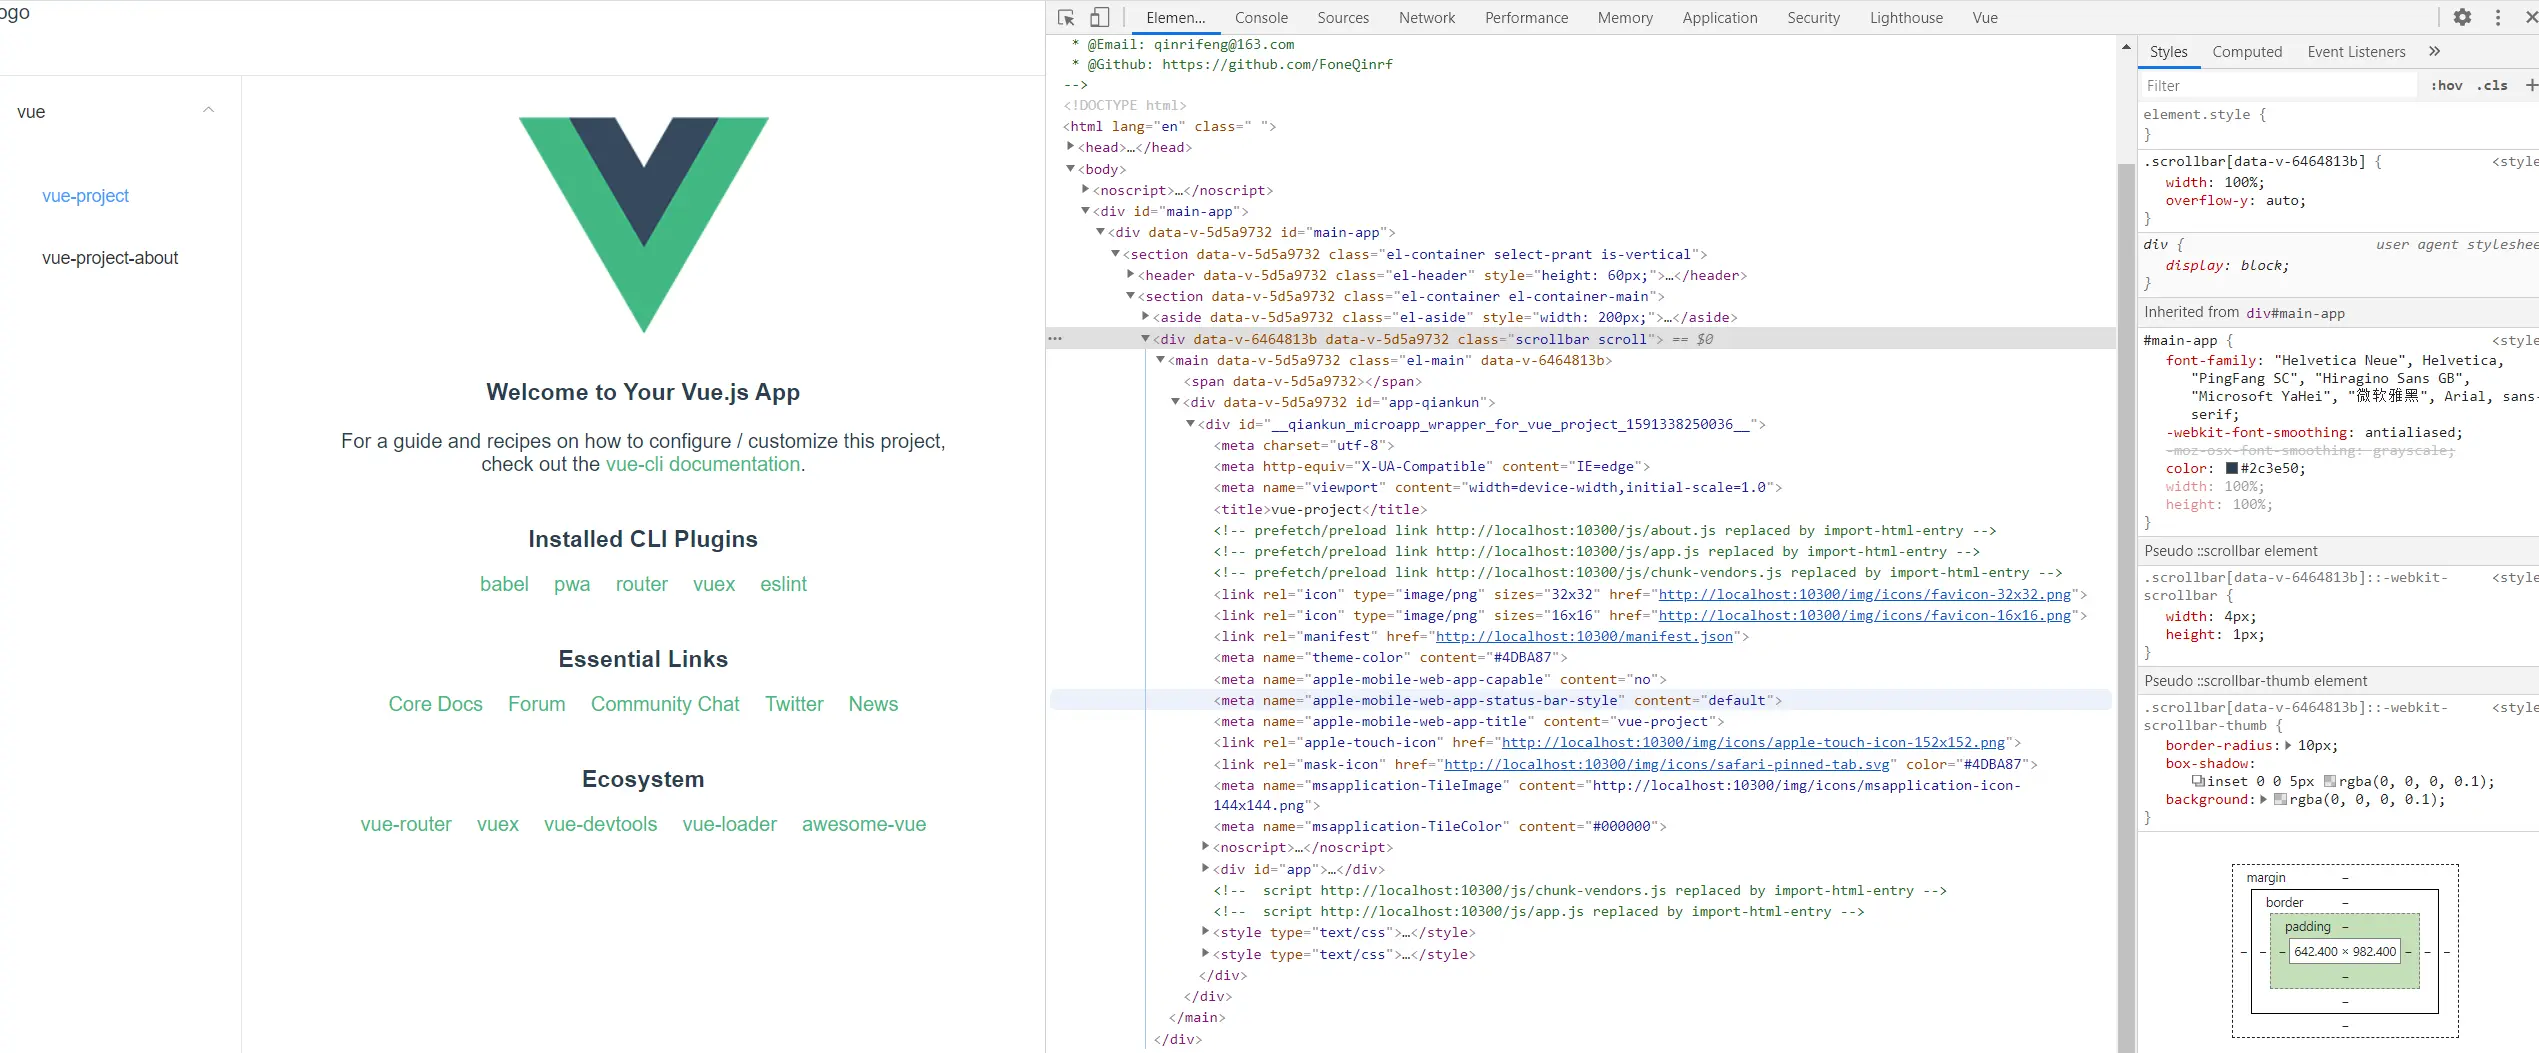Click the Vue logo image
This screenshot has width=2539, height=1053.
(643, 225)
